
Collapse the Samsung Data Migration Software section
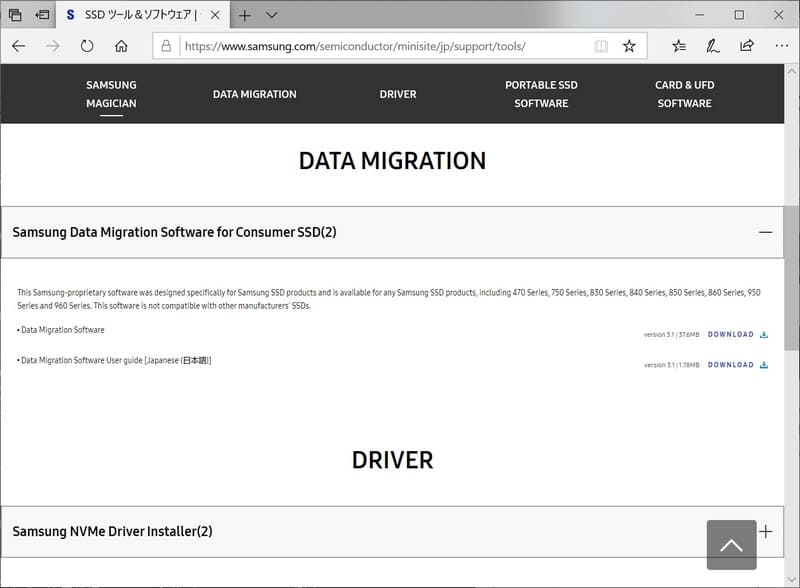765,231
